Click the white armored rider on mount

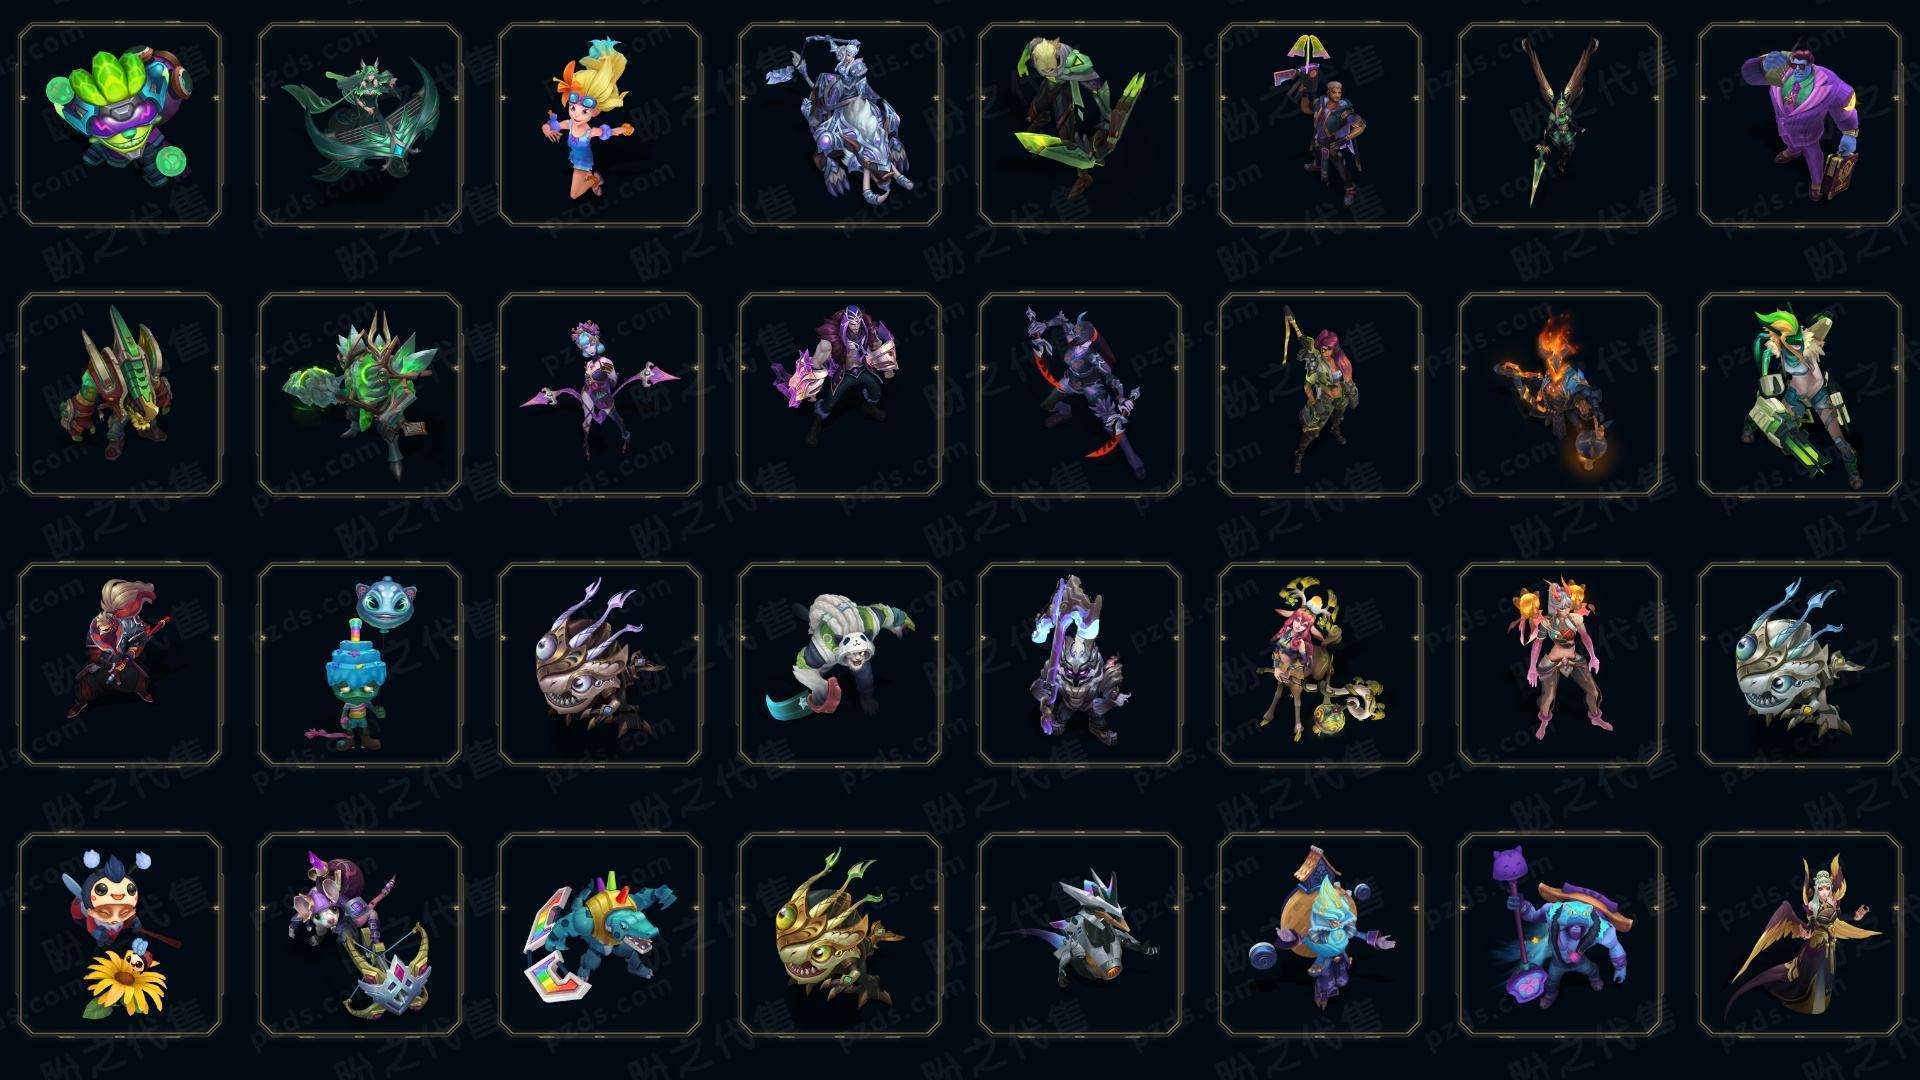840,125
